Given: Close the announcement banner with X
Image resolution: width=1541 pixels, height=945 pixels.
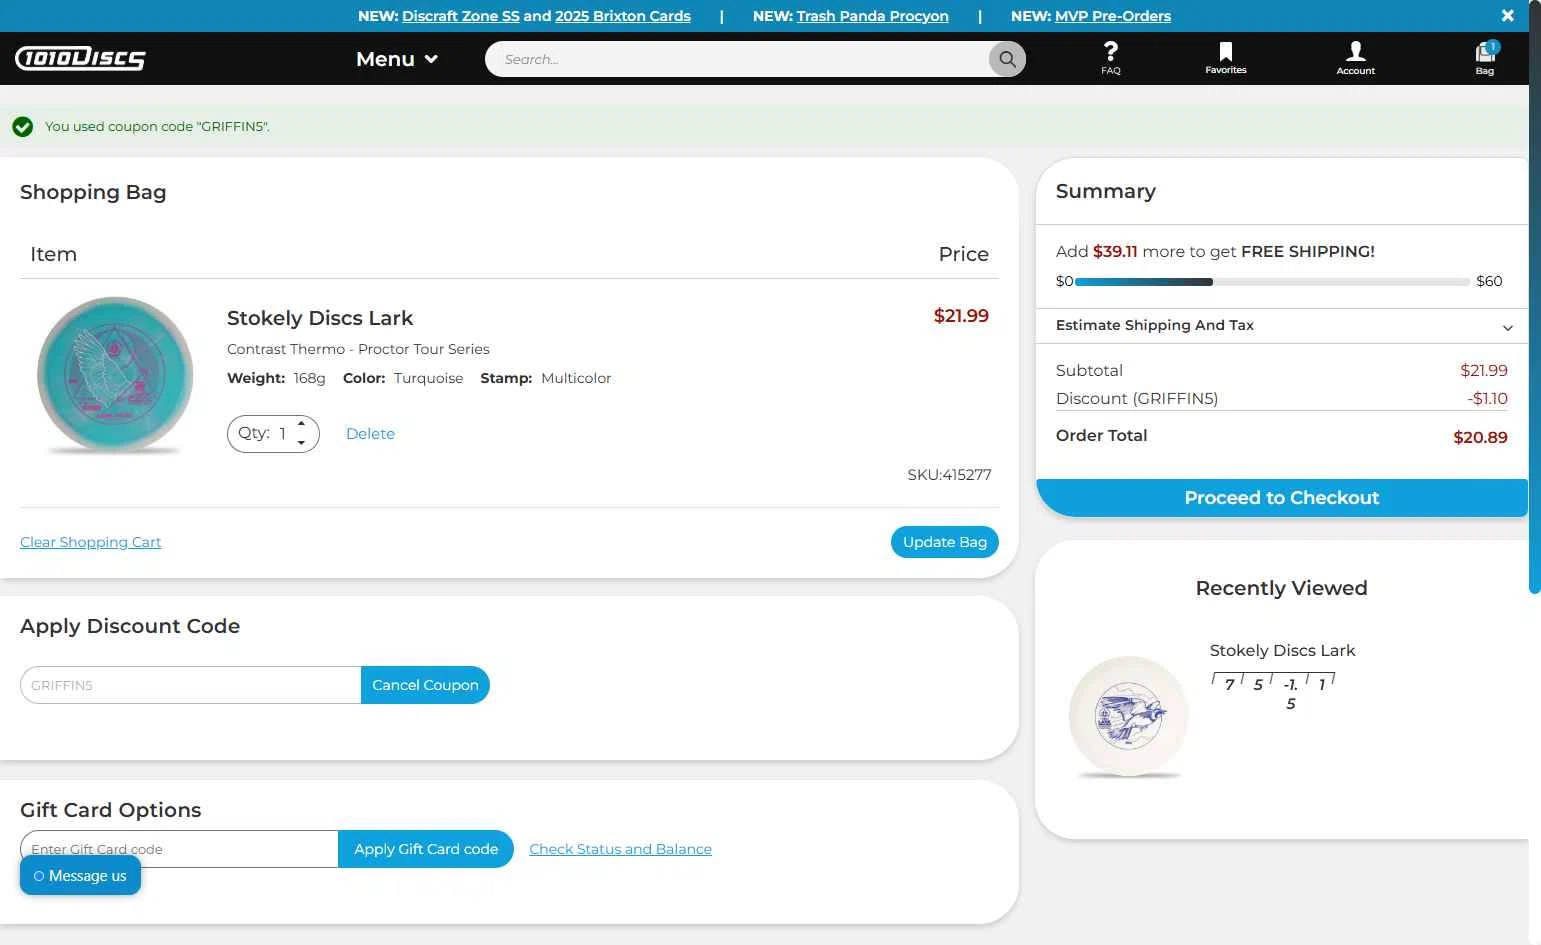Looking at the screenshot, I should 1507,16.
